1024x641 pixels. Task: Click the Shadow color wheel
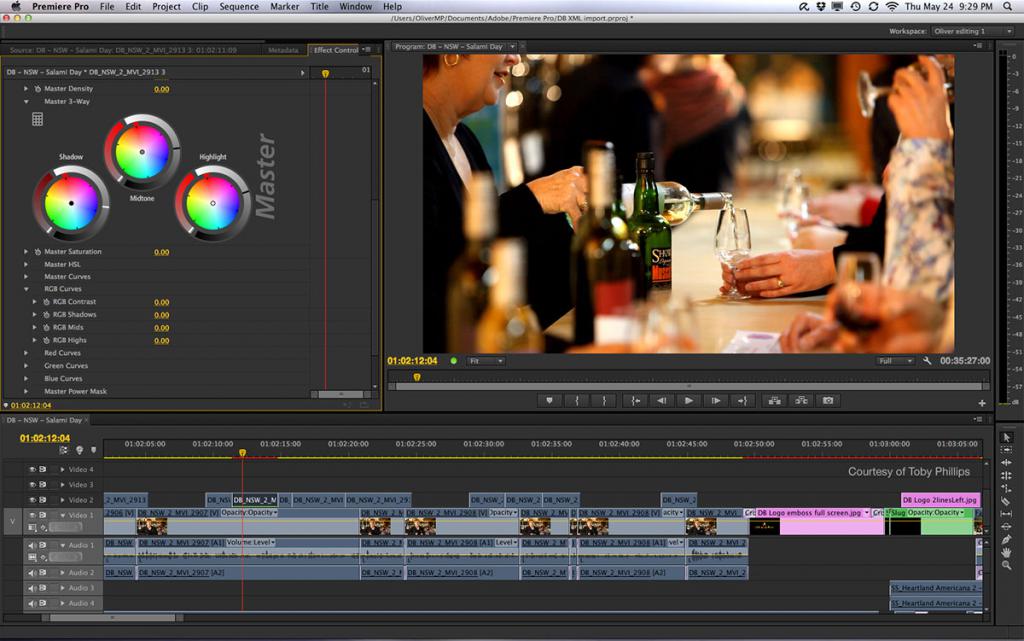[x=71, y=203]
